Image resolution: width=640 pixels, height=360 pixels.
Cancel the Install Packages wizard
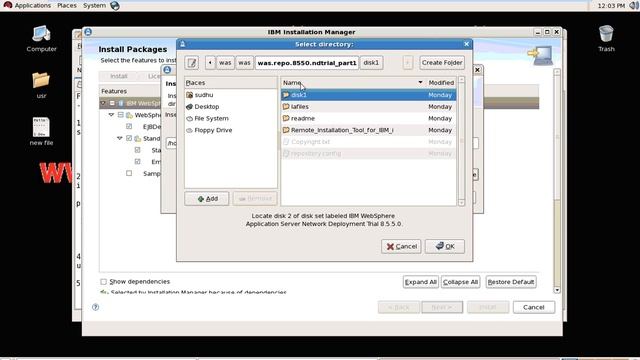[x=534, y=307]
